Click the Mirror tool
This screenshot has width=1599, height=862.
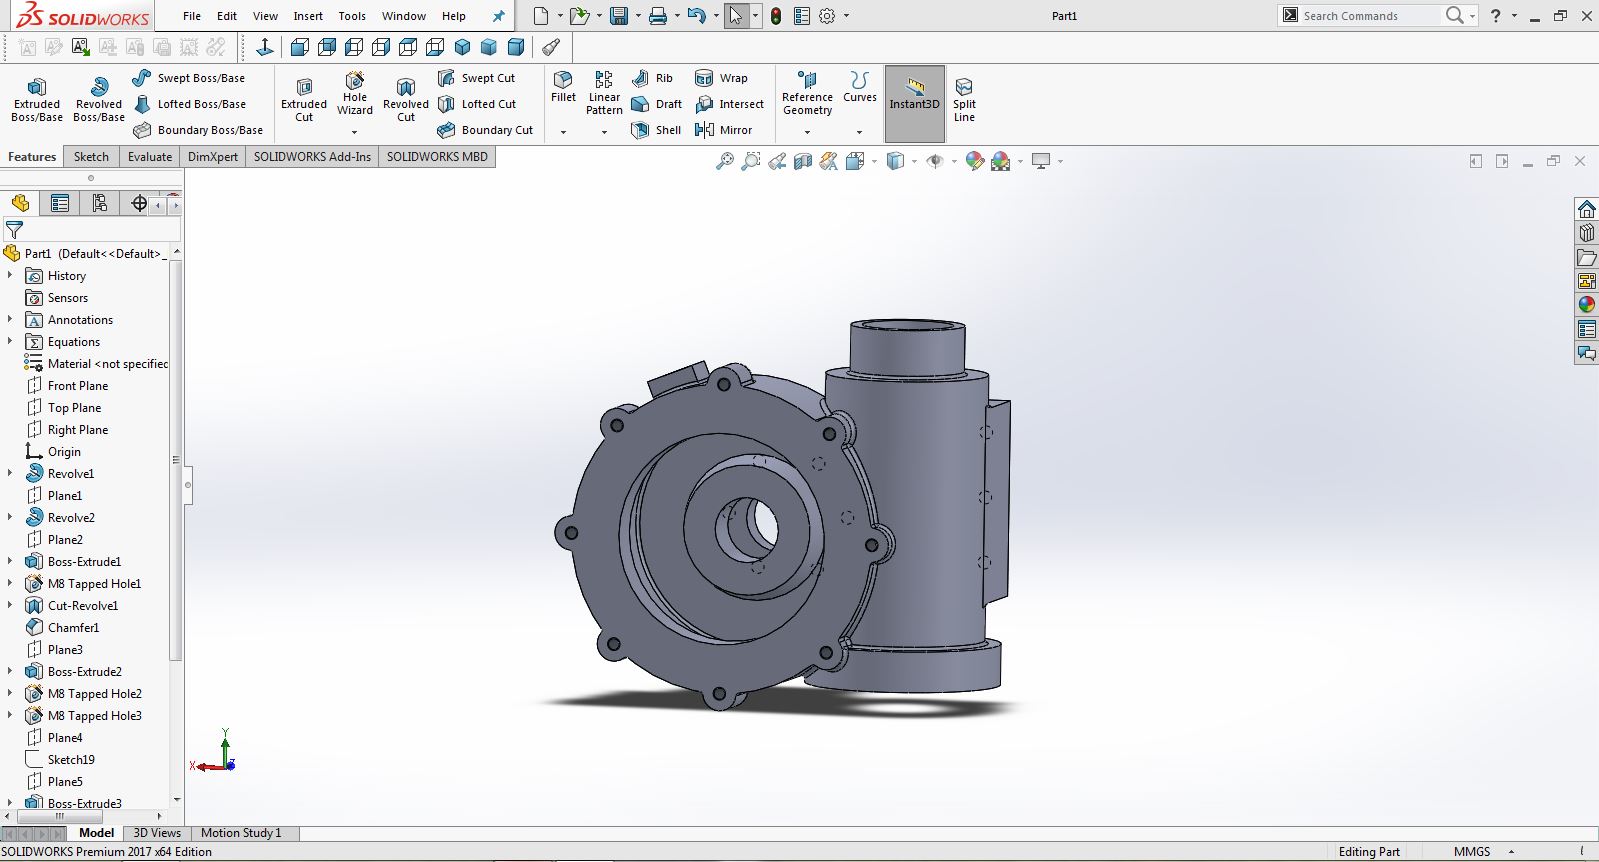(724, 130)
